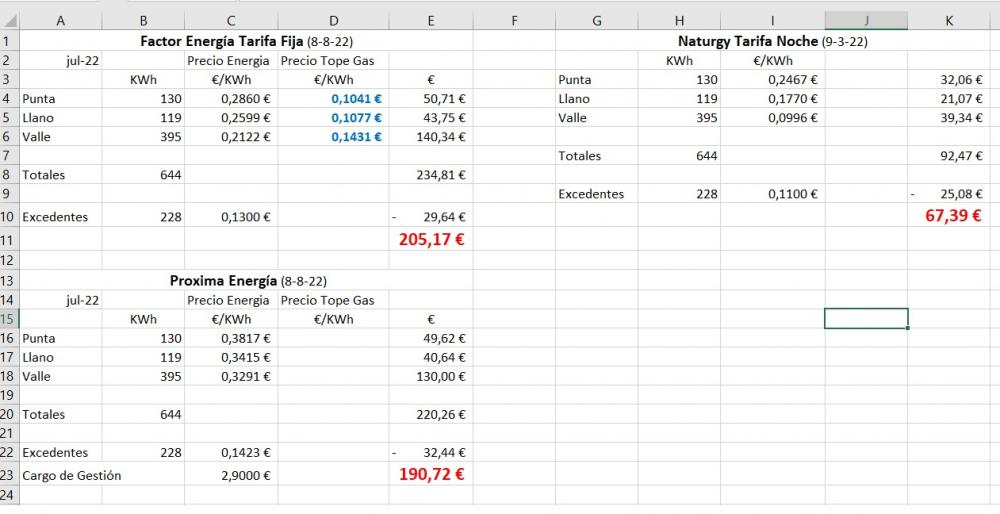Click the title 'Naturgy Tarifa Noche'
This screenshot has height=514, width=1000.
point(747,41)
